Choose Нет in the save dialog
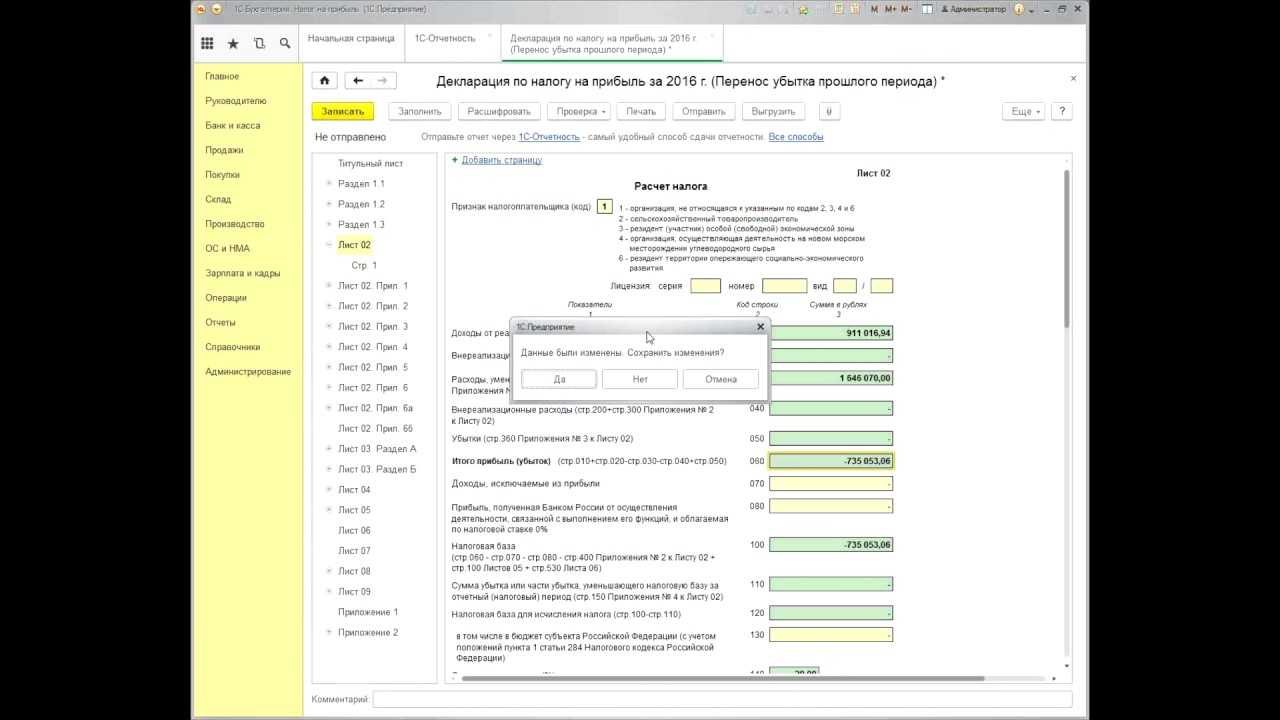The height and width of the screenshot is (720, 1280). [640, 379]
